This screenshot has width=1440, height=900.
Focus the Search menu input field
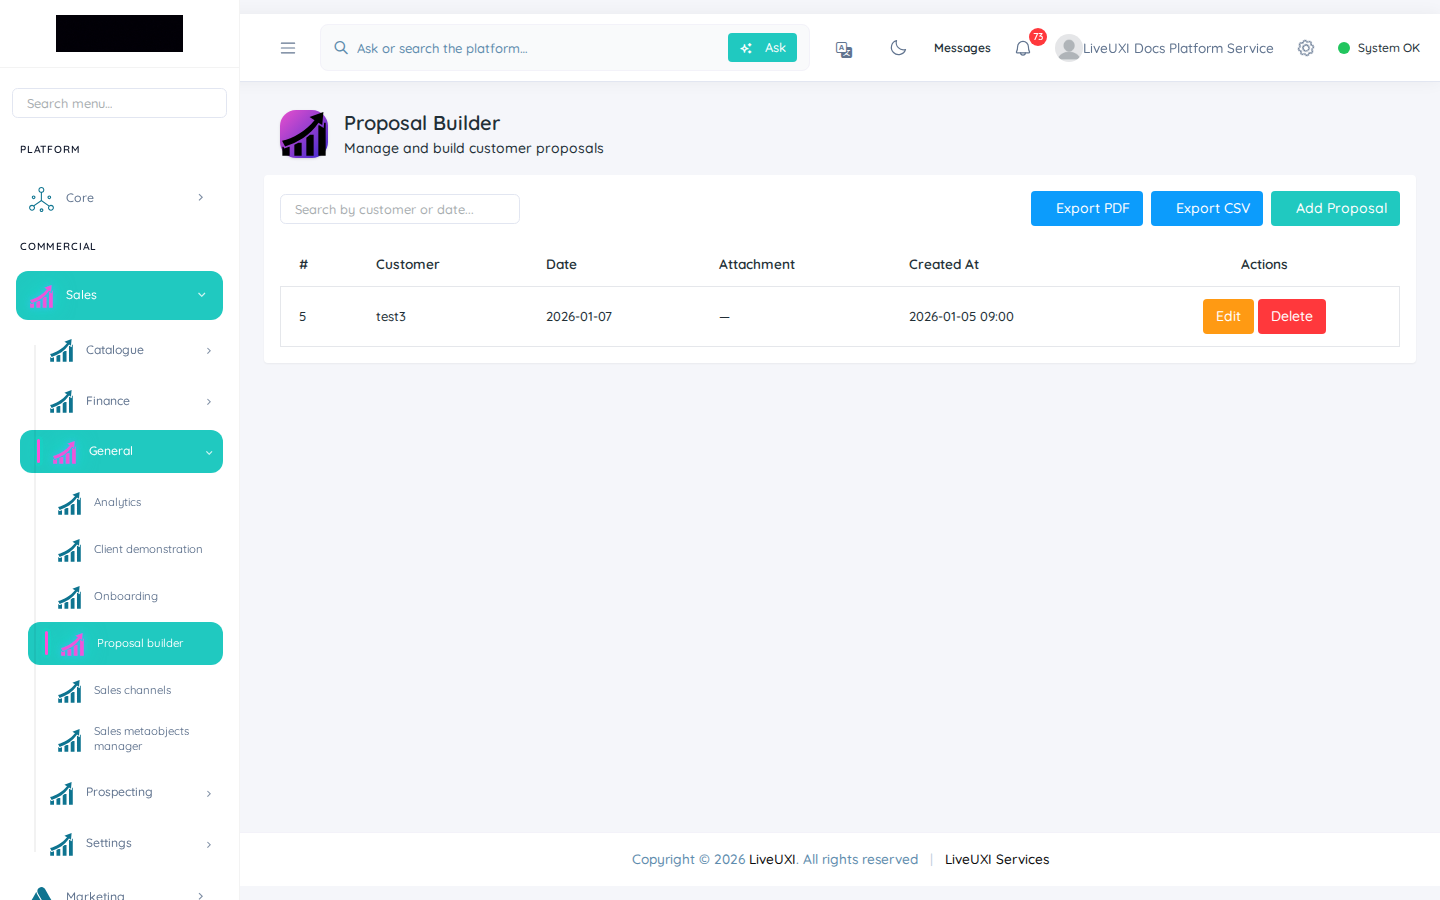(x=119, y=103)
